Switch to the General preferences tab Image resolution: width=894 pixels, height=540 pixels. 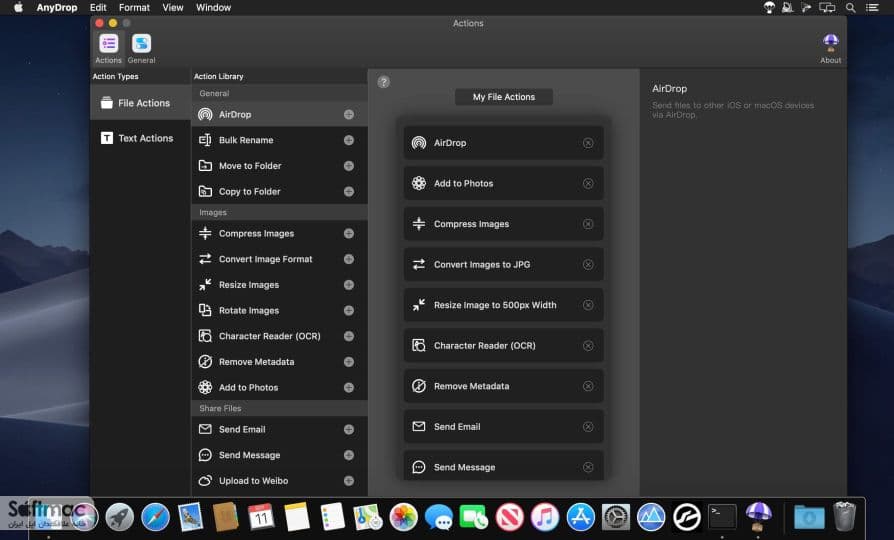141,48
